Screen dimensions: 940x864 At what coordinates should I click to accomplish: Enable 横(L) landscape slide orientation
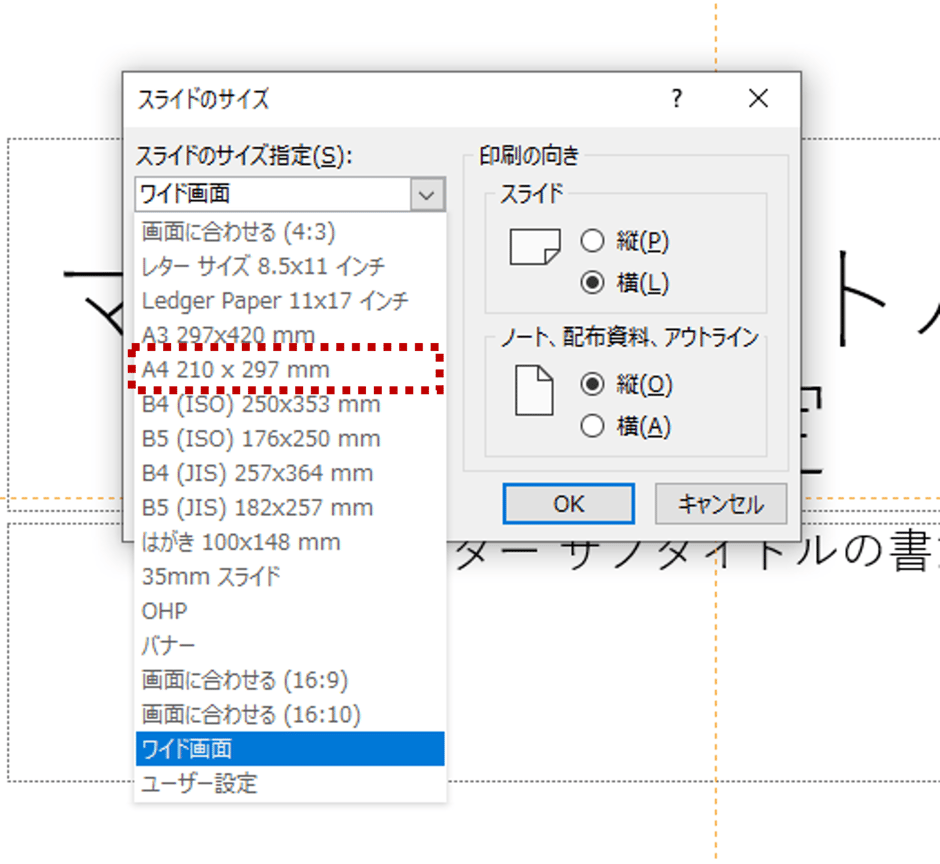[x=593, y=283]
